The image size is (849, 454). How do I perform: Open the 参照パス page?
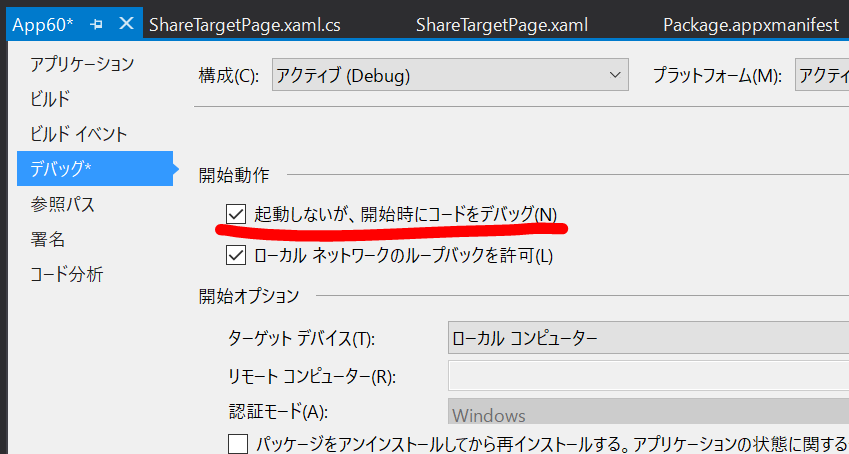coord(62,204)
